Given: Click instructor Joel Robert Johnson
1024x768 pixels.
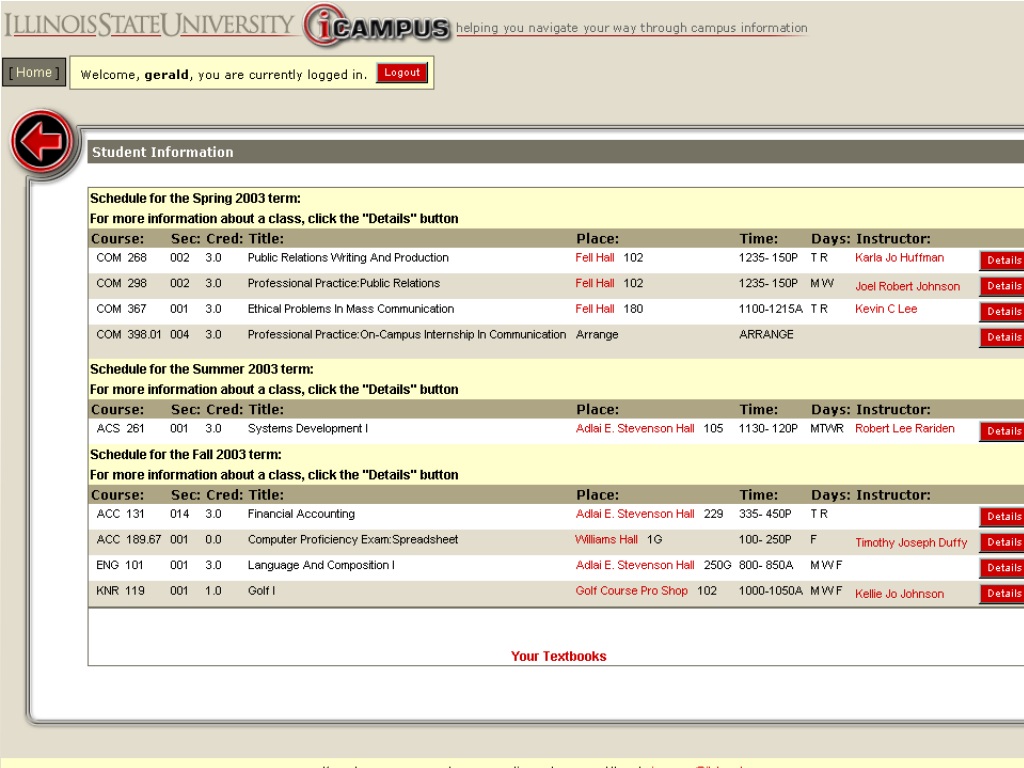Looking at the screenshot, I should coord(908,286).
